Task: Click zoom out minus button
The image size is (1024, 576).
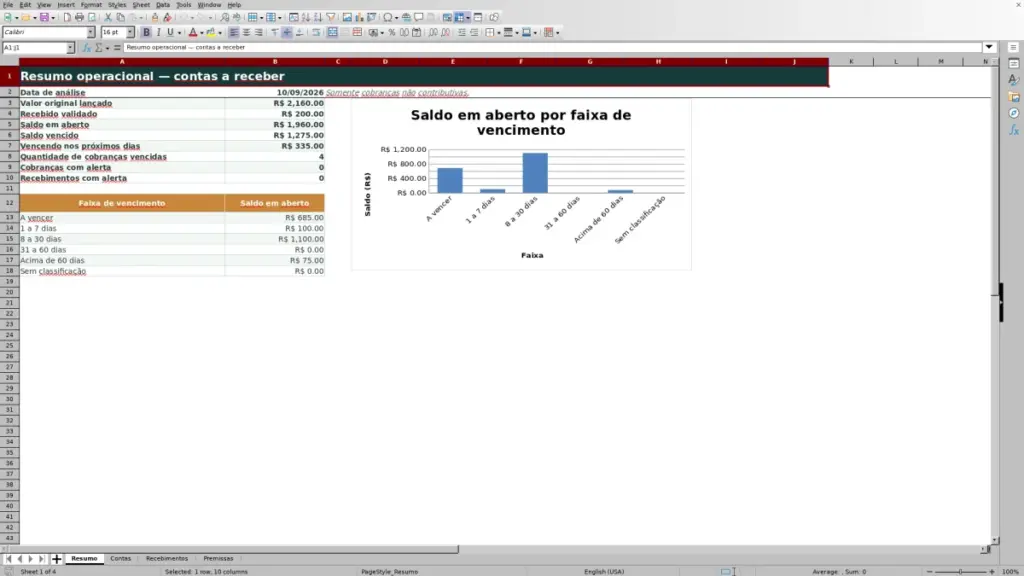Action: tap(929, 571)
